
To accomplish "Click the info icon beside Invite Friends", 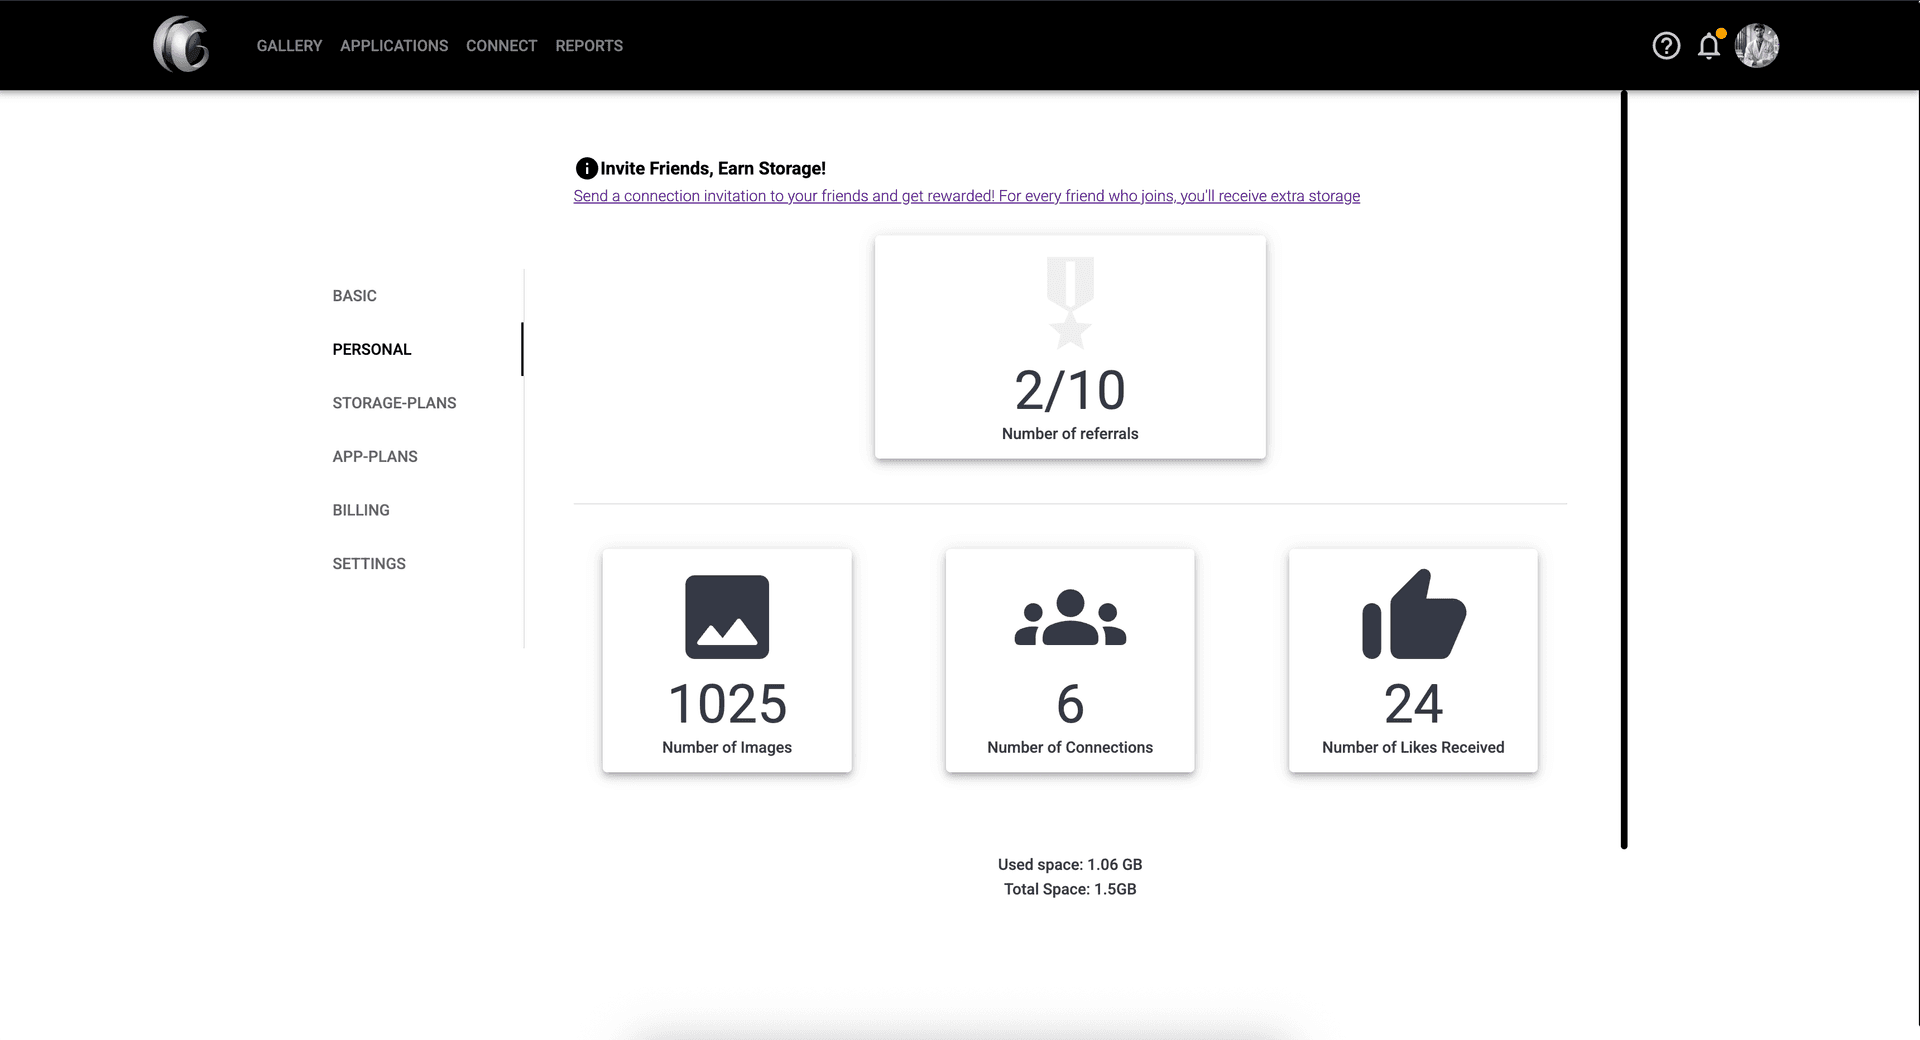I will [x=586, y=169].
